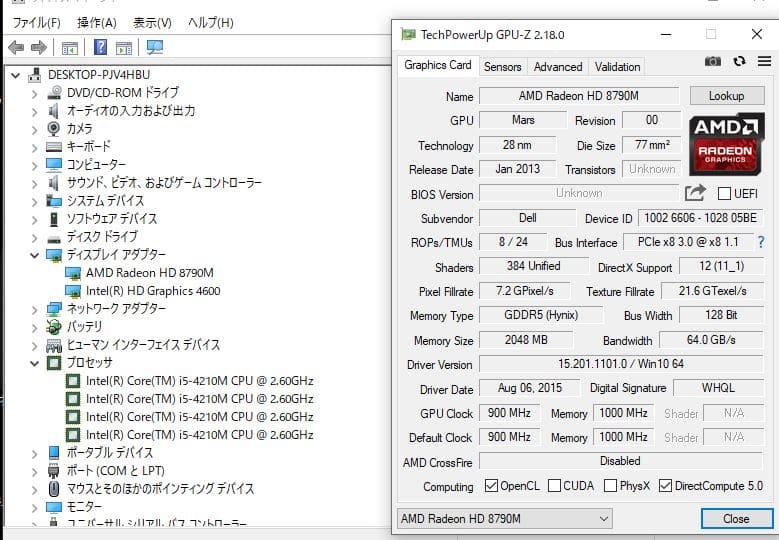Refresh GPU-Z data with the refresh icon
Screen dimensions: 779x540
(739, 61)
